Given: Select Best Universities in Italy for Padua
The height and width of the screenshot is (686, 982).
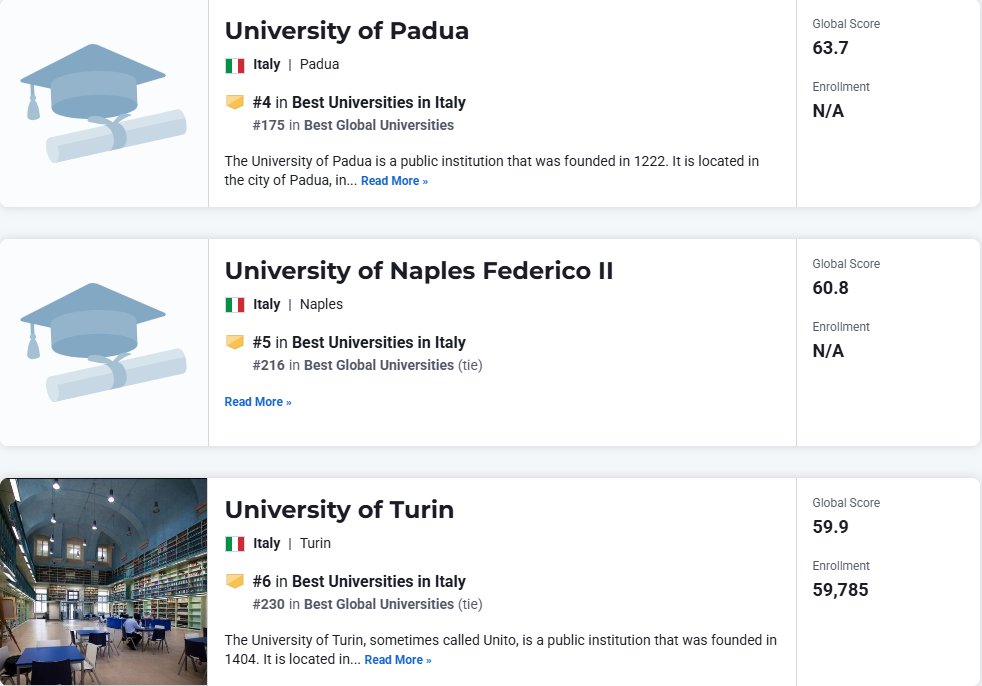Looking at the screenshot, I should coord(379,102).
